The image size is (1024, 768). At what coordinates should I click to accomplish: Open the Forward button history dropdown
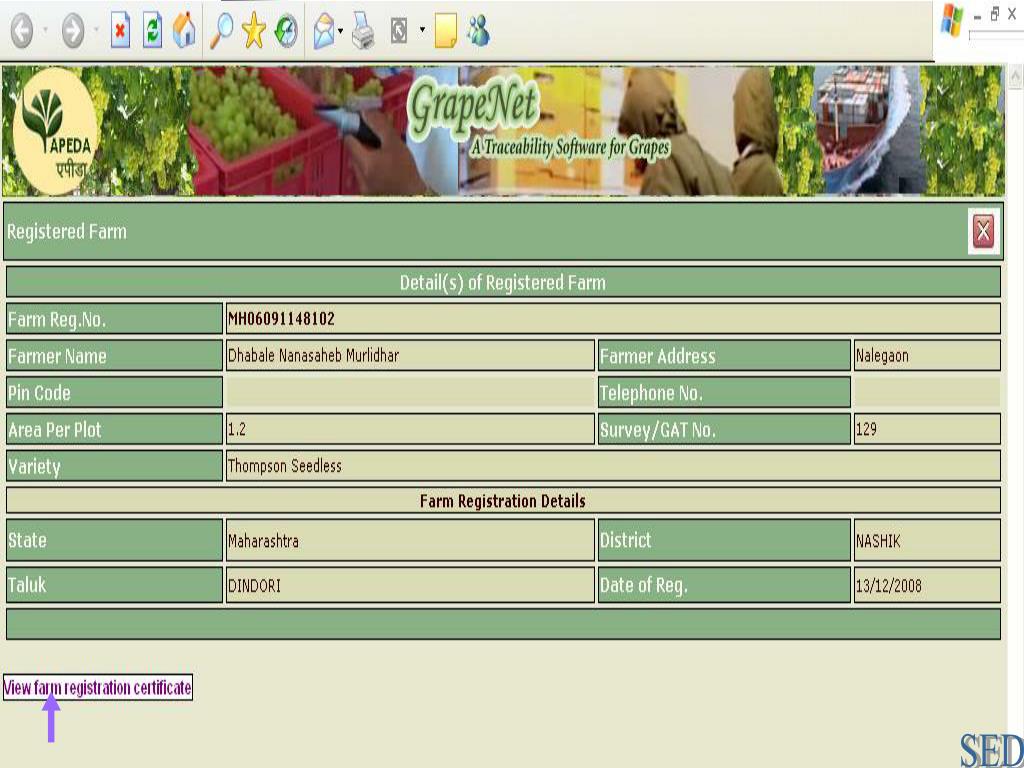click(x=96, y=30)
